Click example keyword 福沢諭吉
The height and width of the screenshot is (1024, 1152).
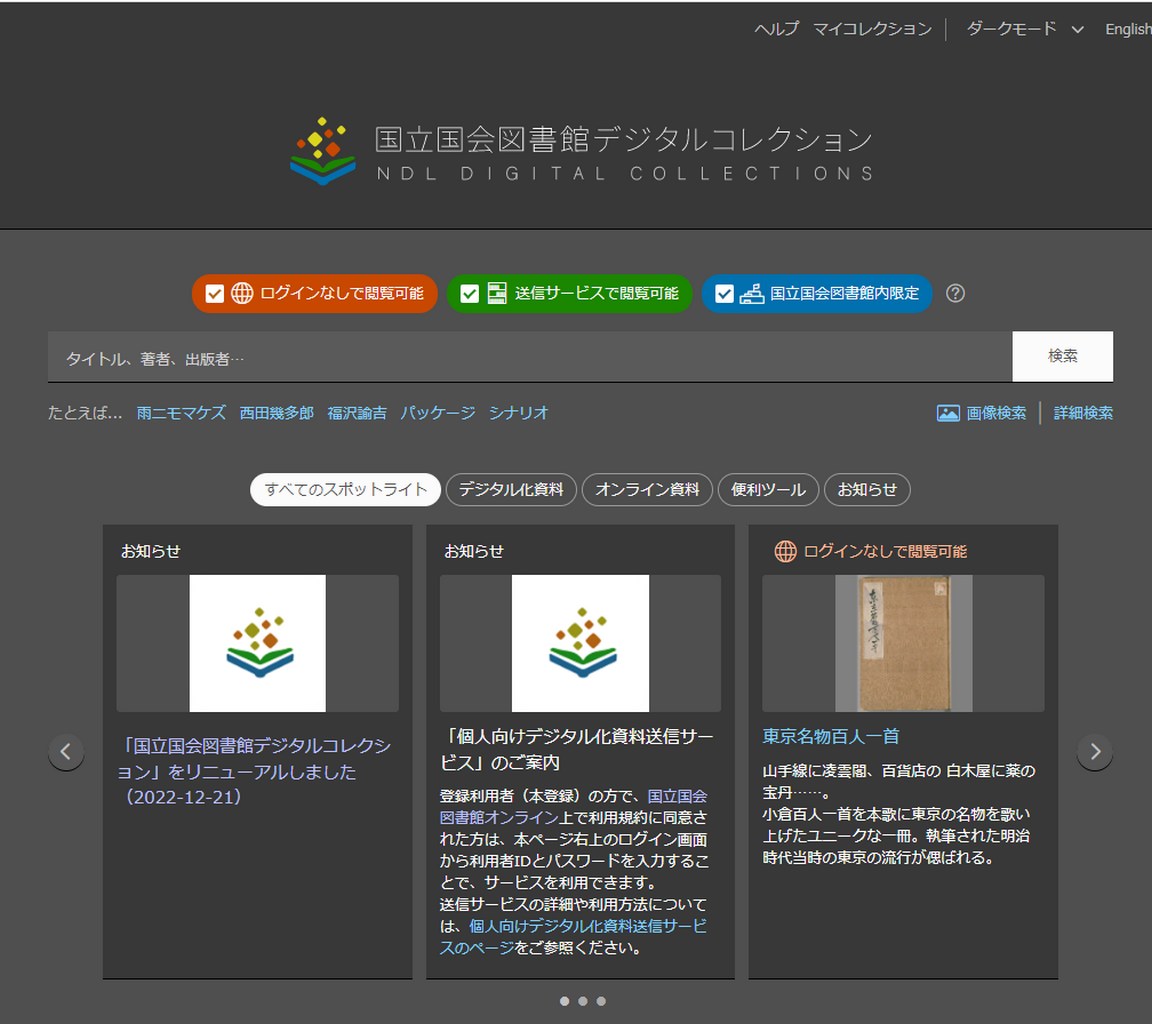coord(357,413)
